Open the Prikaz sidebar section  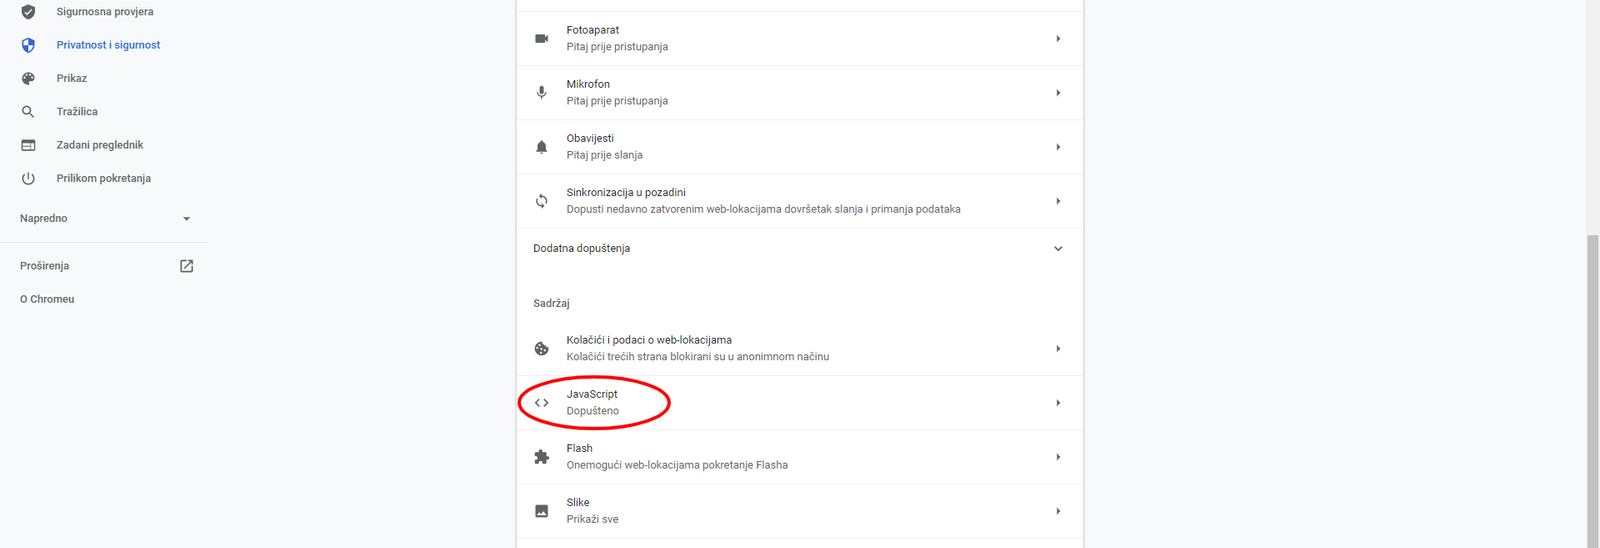point(71,78)
